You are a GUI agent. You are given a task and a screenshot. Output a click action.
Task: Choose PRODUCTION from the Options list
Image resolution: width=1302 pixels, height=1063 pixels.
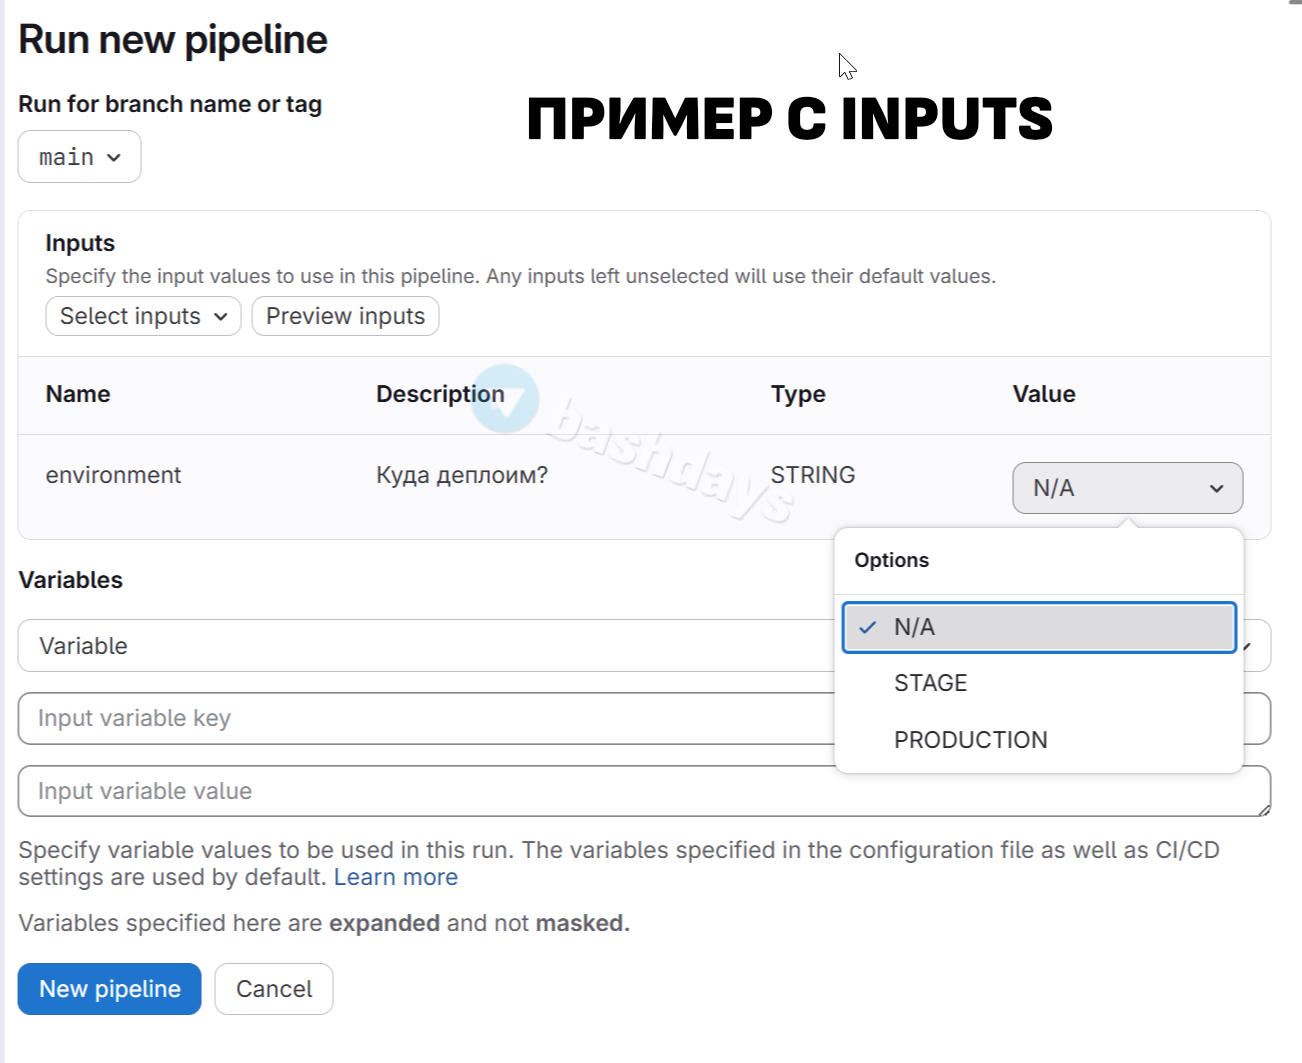(970, 740)
